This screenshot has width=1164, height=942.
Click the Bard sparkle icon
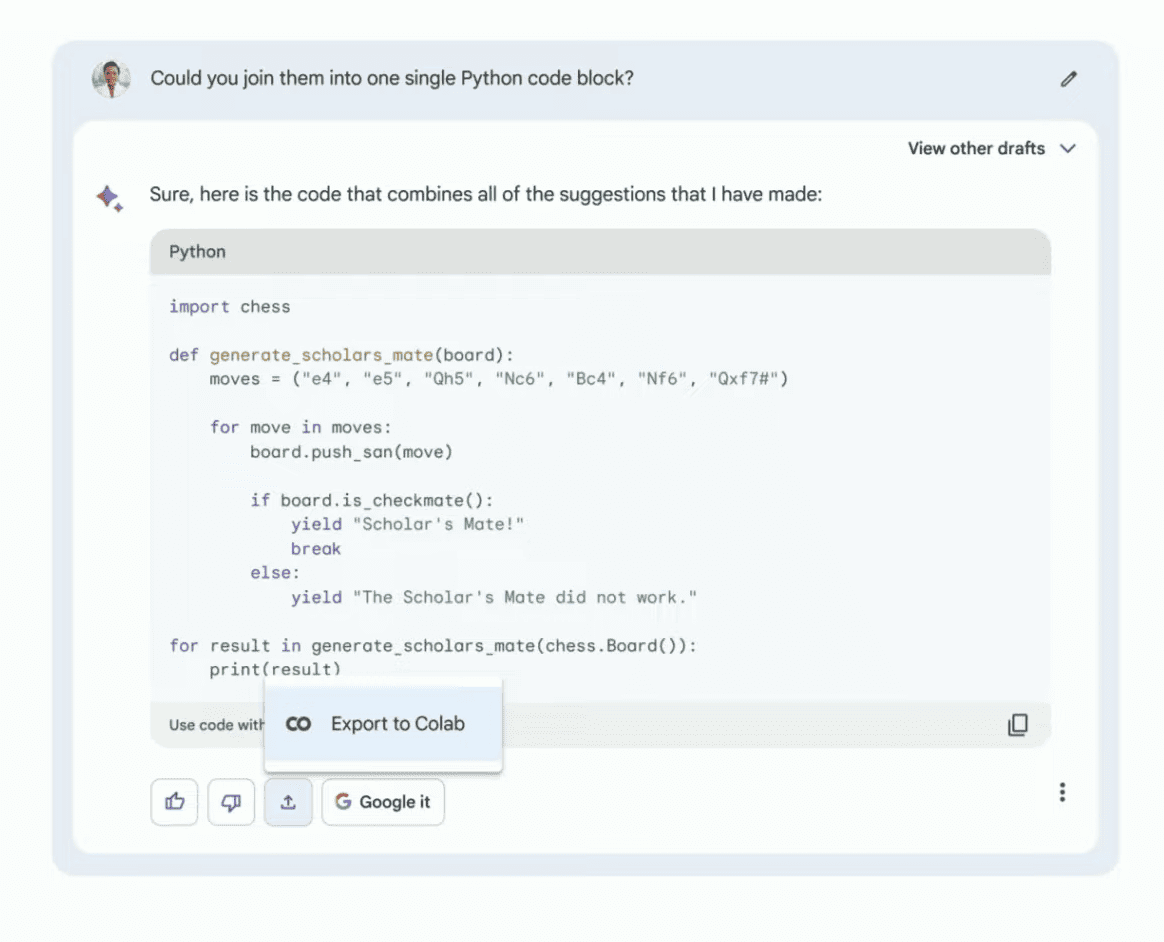point(110,196)
